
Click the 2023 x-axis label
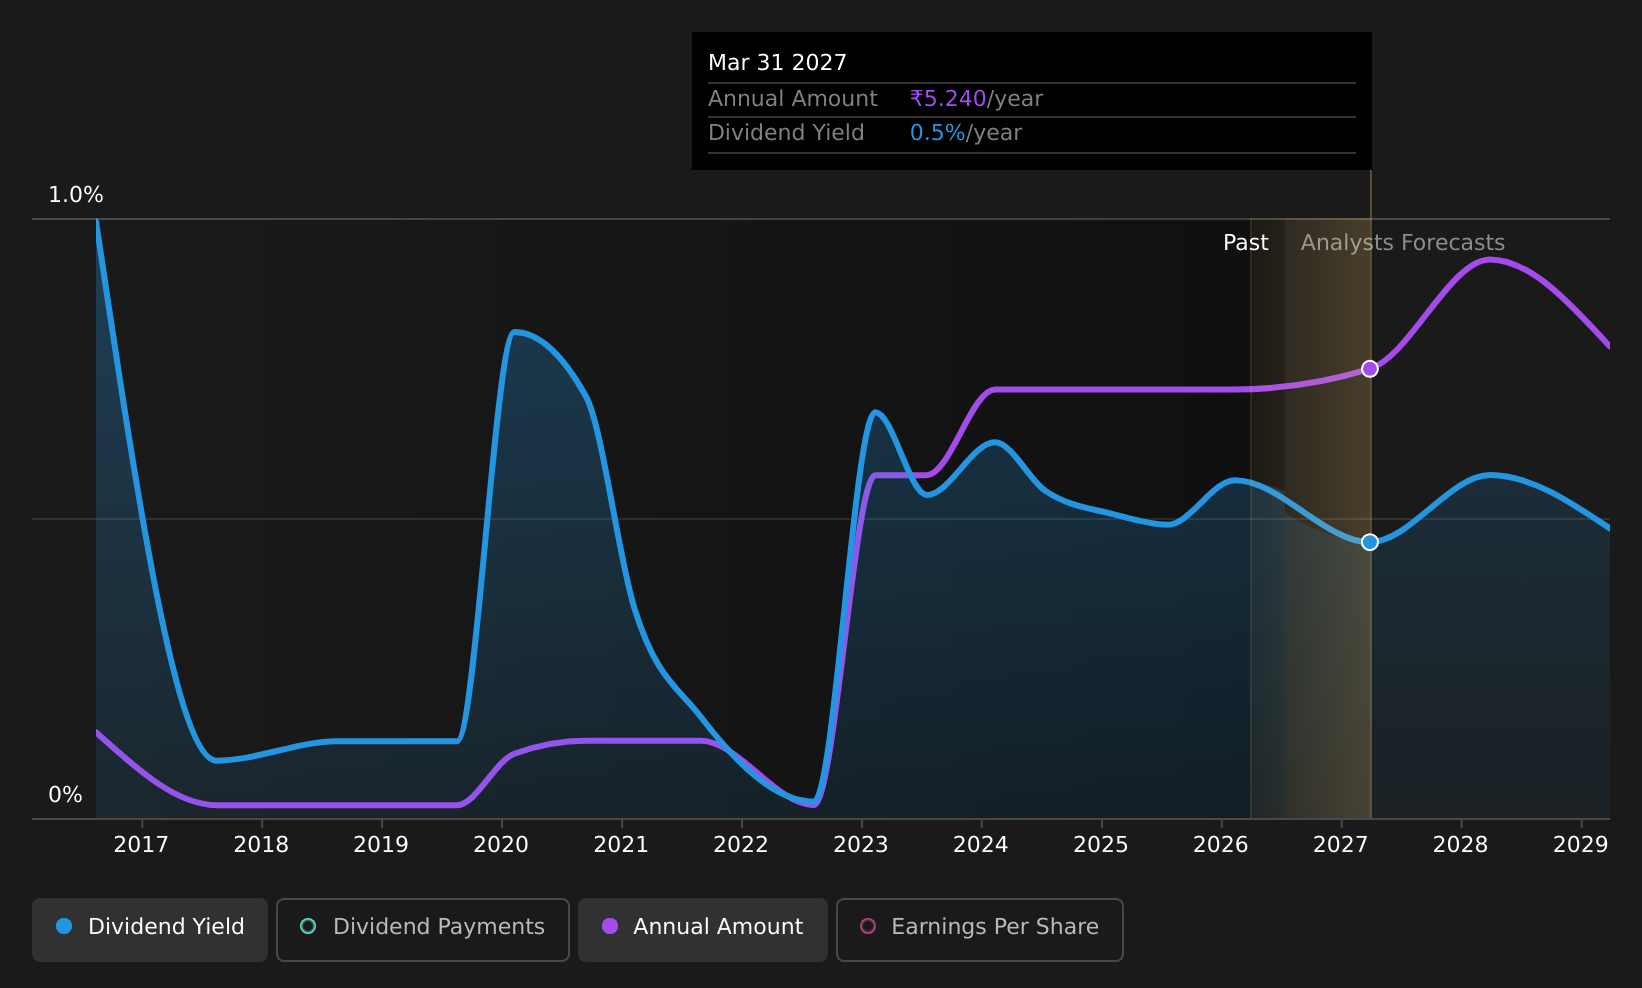click(861, 845)
